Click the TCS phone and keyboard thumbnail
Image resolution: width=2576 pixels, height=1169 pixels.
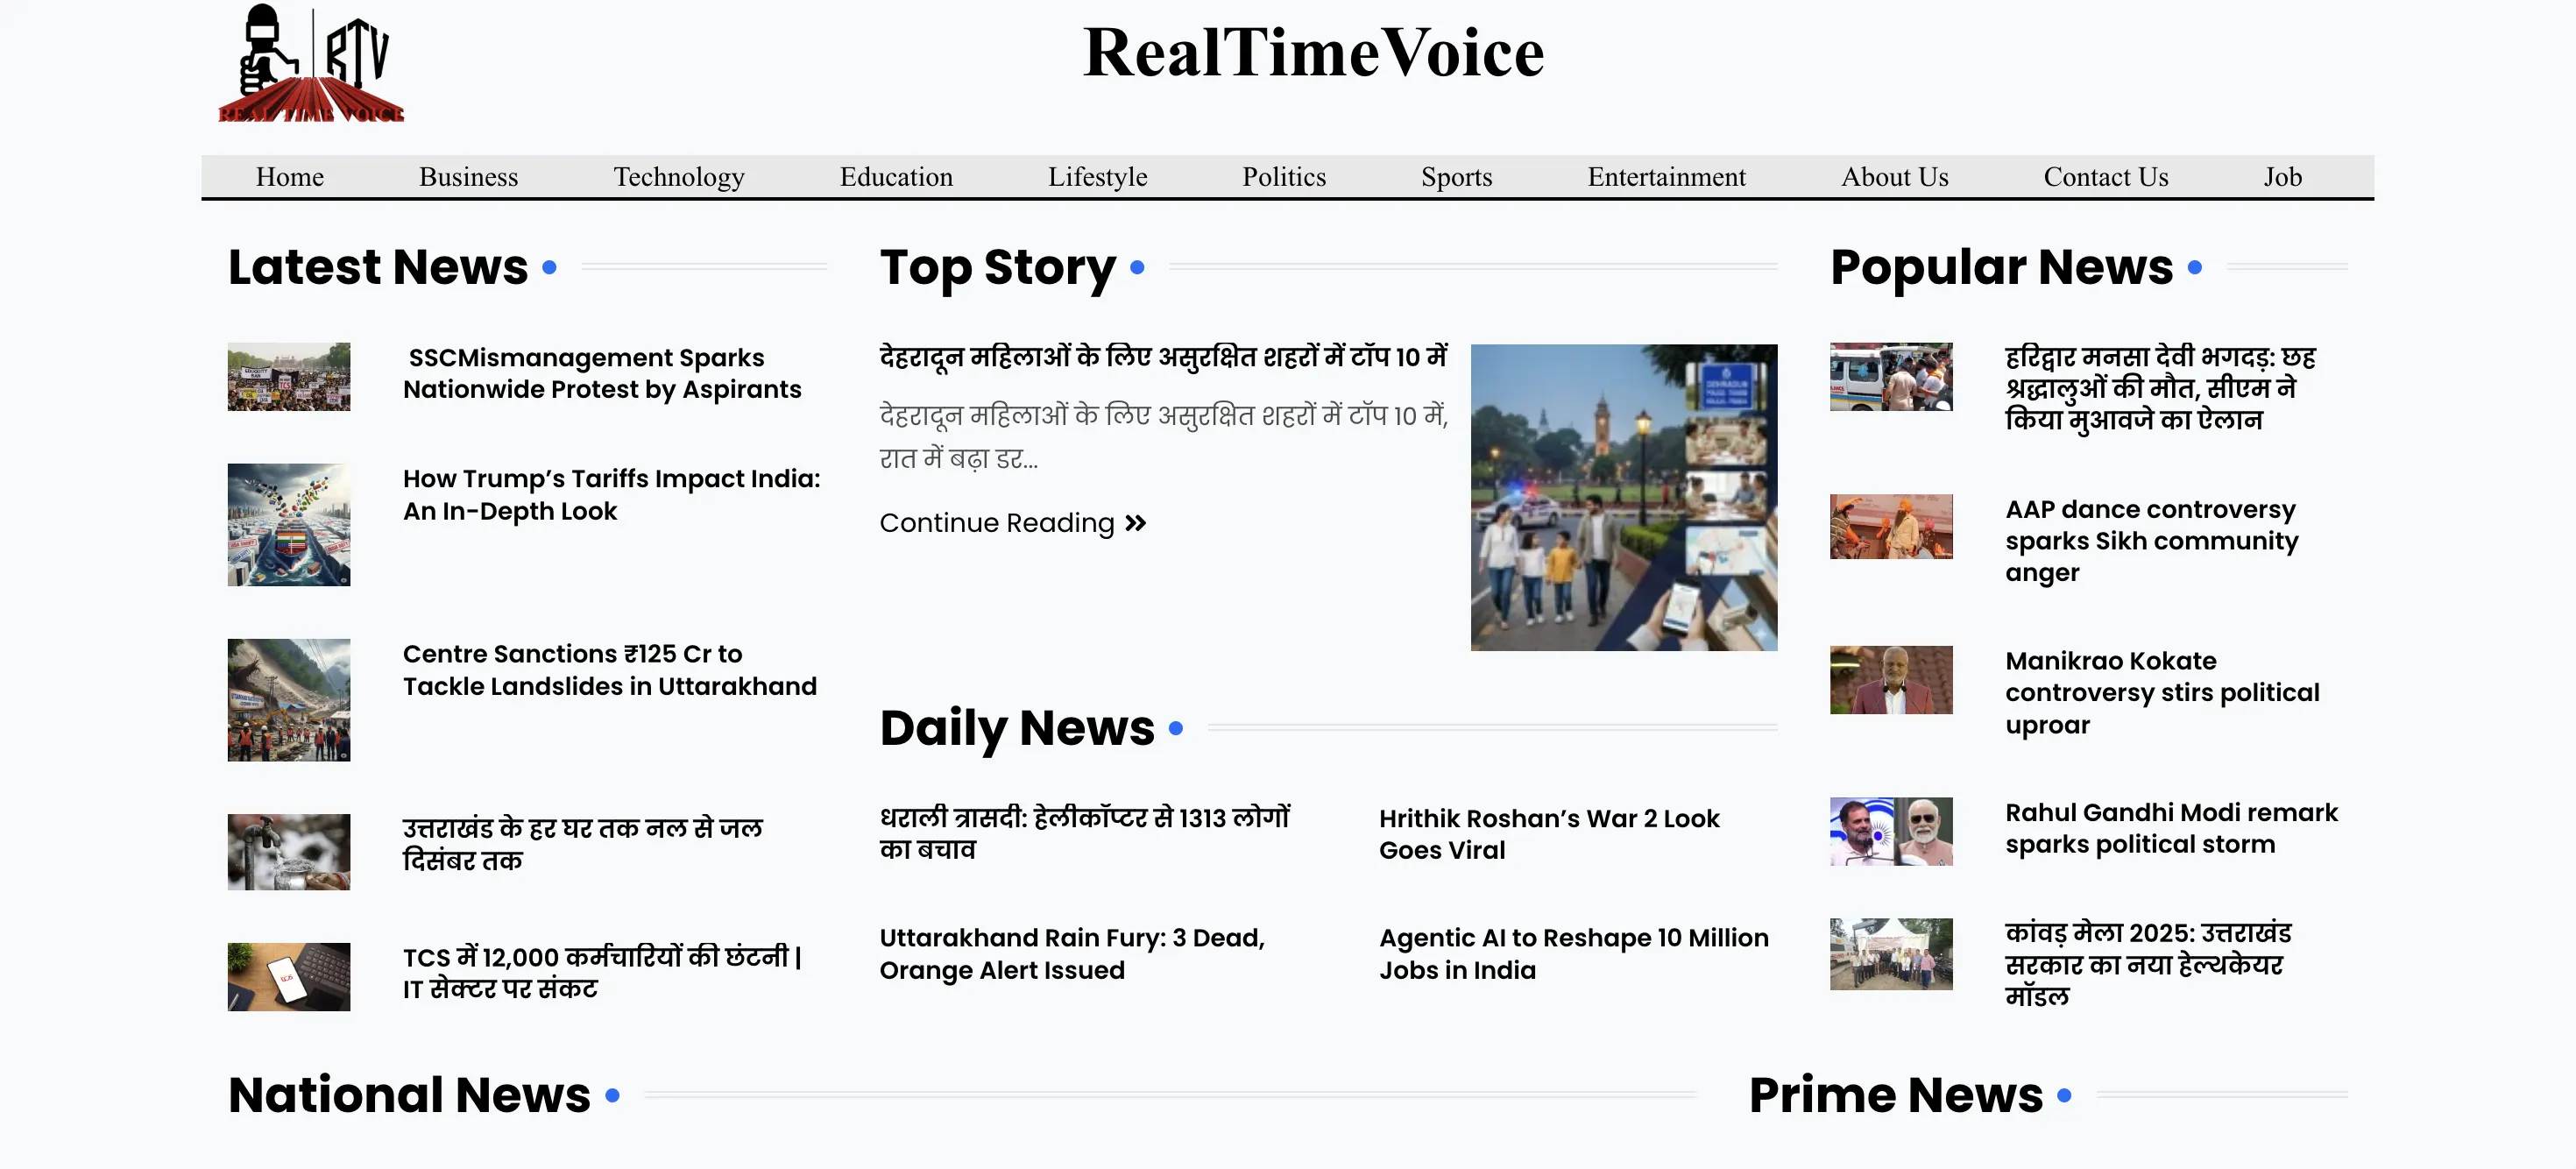(289, 977)
